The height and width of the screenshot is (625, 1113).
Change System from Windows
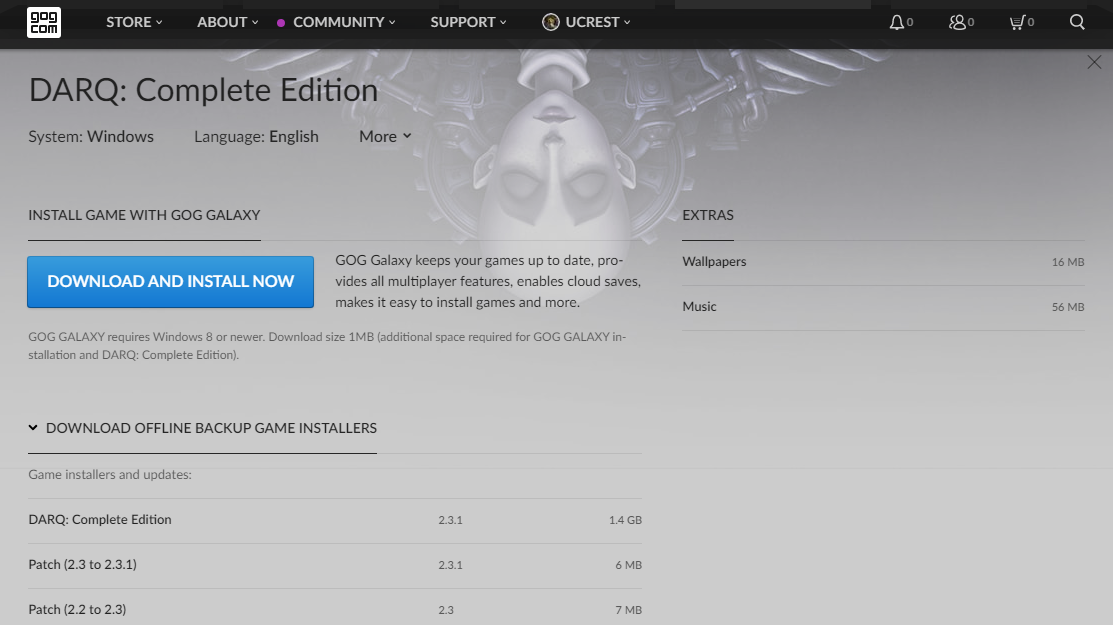(x=91, y=136)
